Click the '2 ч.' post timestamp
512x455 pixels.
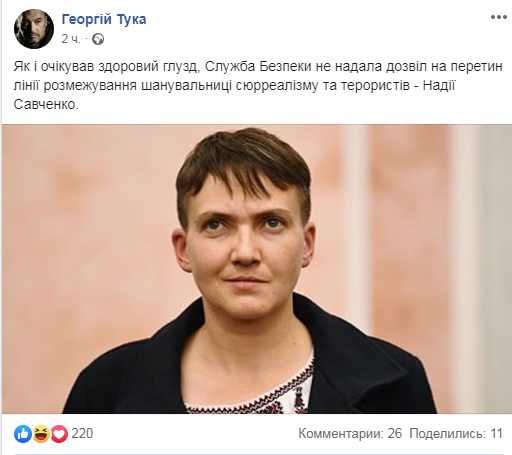[71, 39]
